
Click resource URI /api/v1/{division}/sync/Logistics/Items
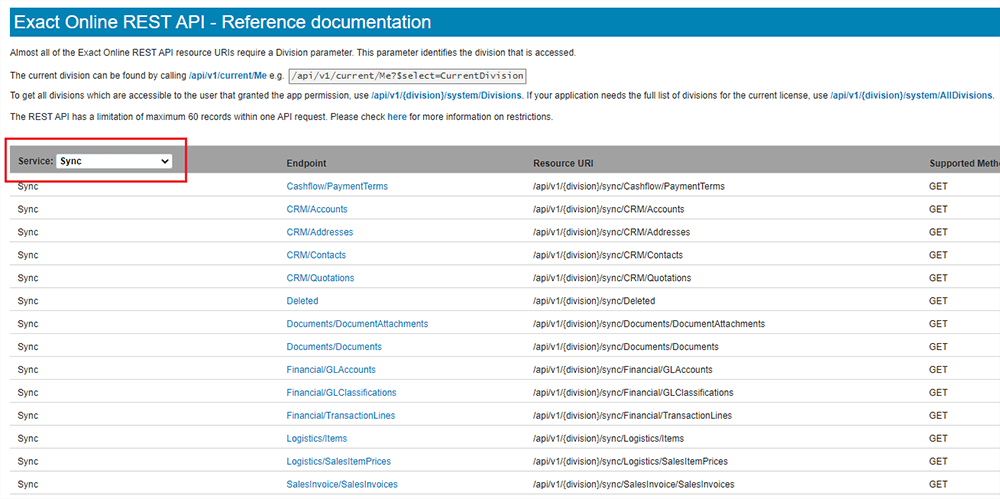coord(608,439)
